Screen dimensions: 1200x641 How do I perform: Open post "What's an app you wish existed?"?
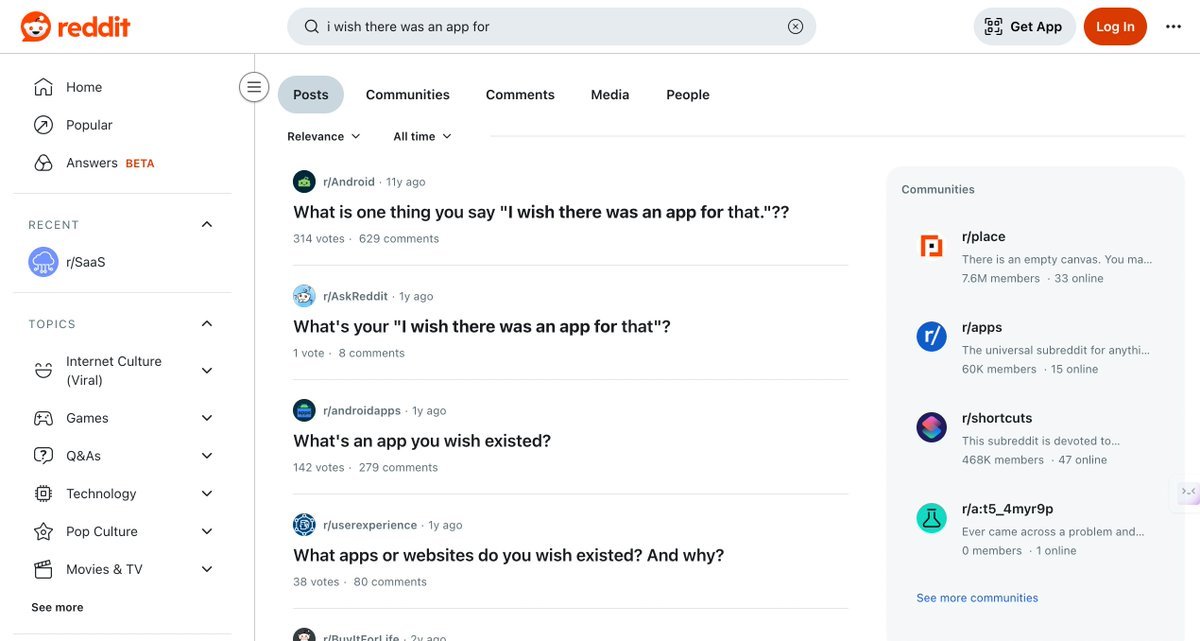422,441
